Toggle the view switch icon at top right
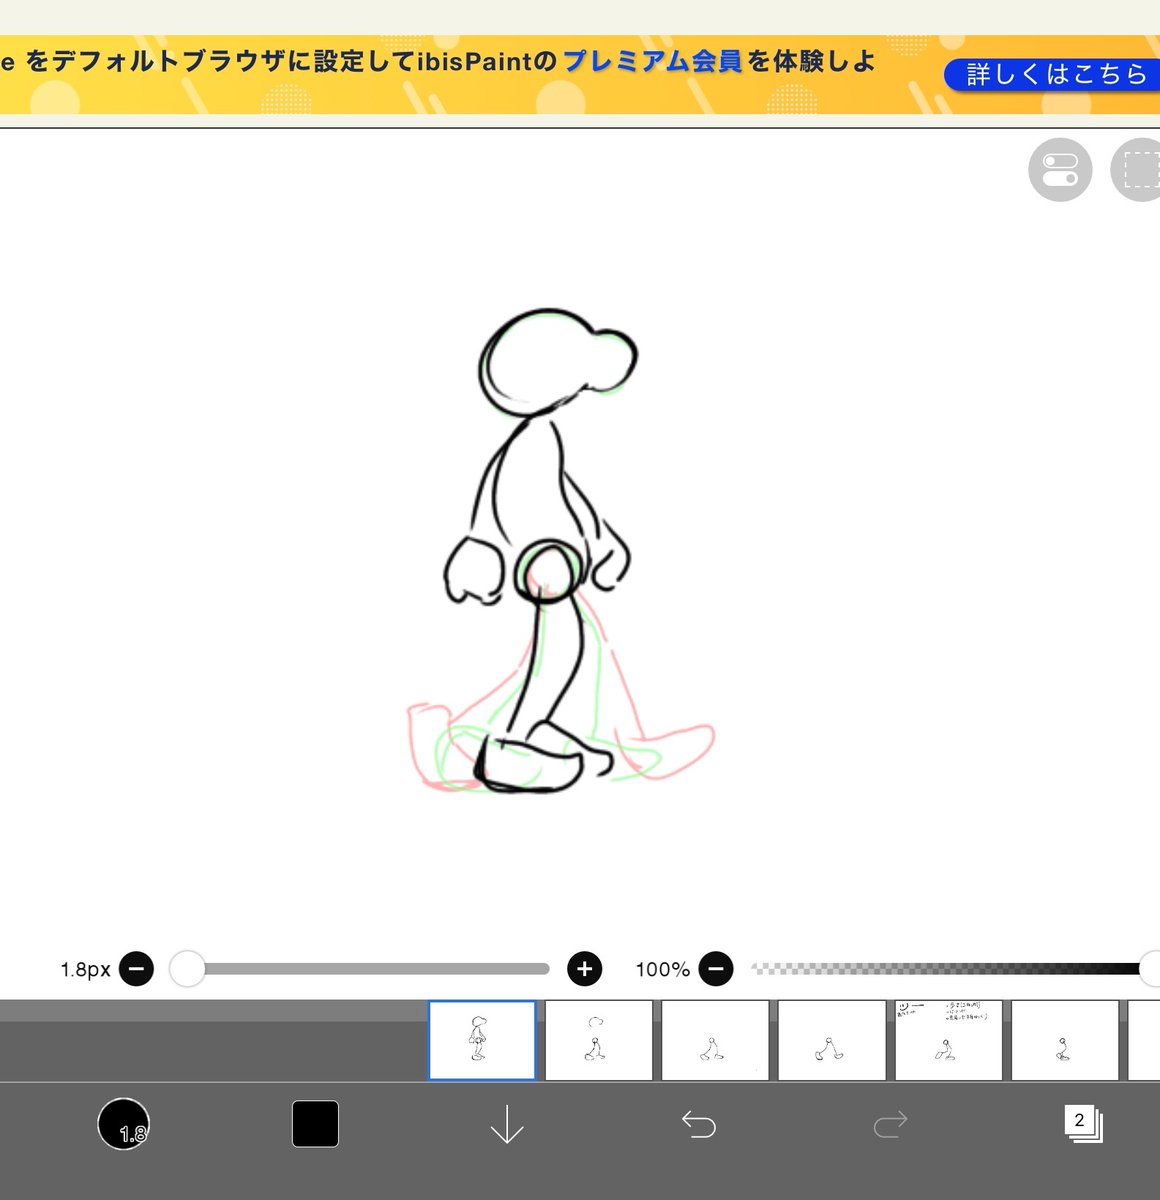 (x=1060, y=170)
